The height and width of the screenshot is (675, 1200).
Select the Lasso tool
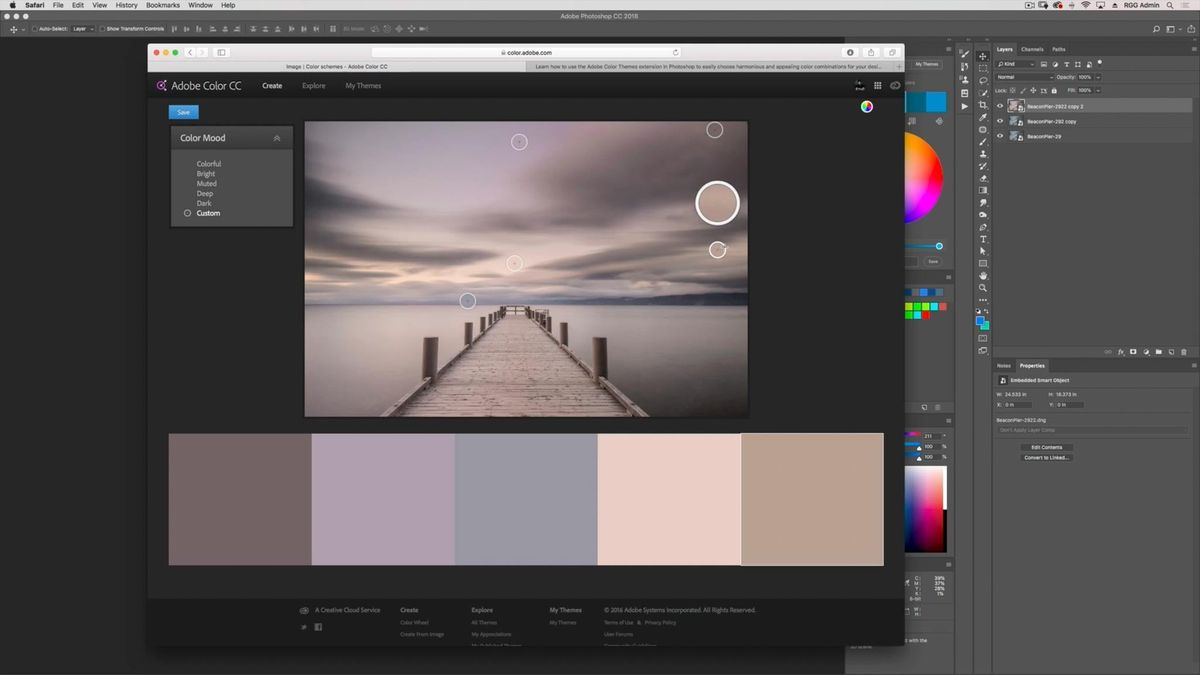click(x=983, y=81)
